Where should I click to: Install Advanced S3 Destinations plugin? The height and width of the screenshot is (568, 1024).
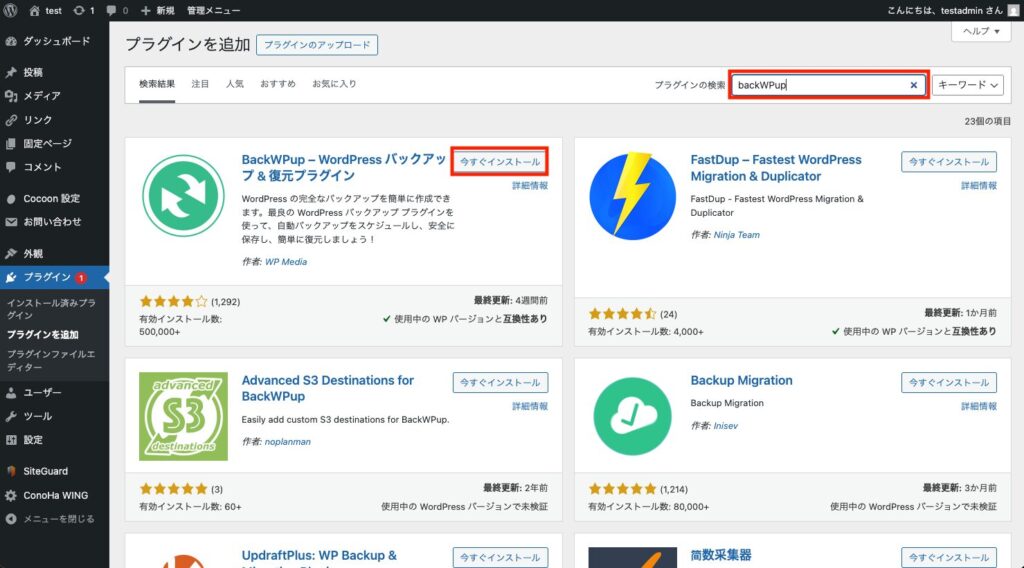point(500,383)
